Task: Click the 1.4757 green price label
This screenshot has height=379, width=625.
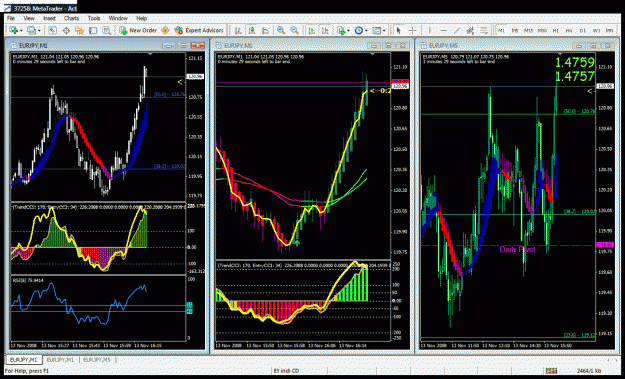Action: click(574, 76)
